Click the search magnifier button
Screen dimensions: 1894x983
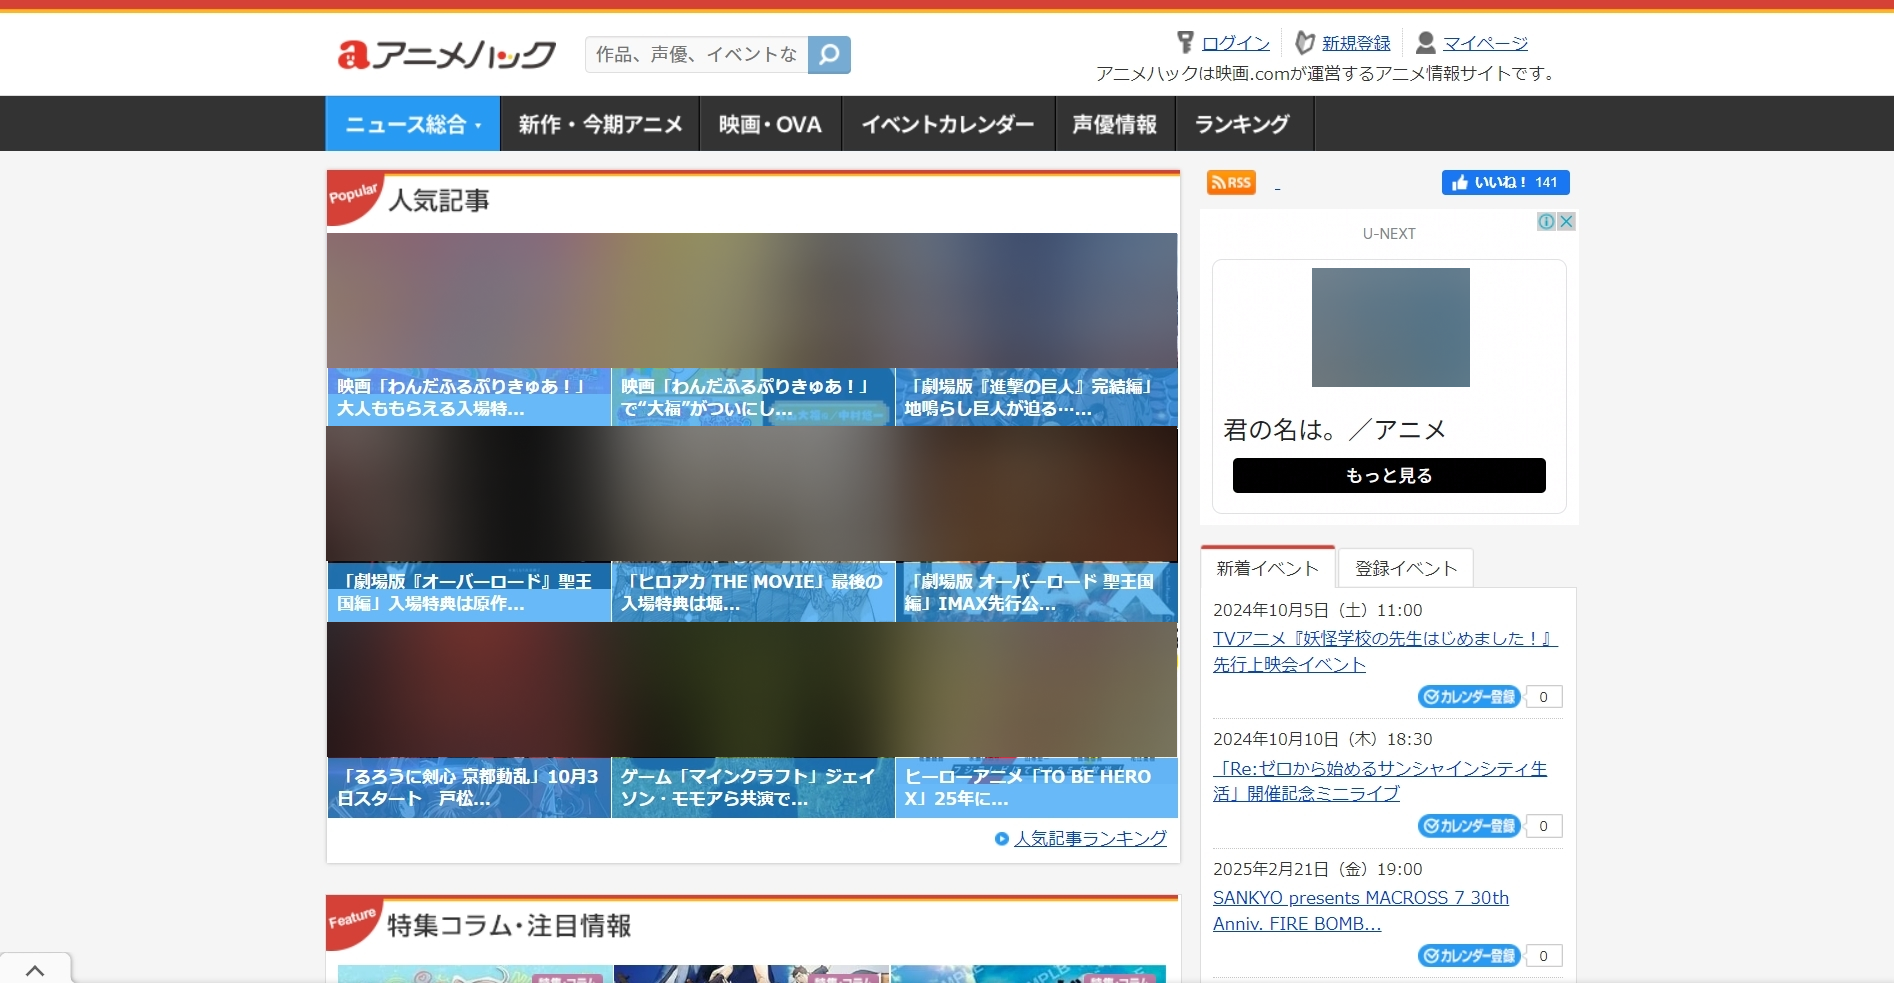coord(829,55)
